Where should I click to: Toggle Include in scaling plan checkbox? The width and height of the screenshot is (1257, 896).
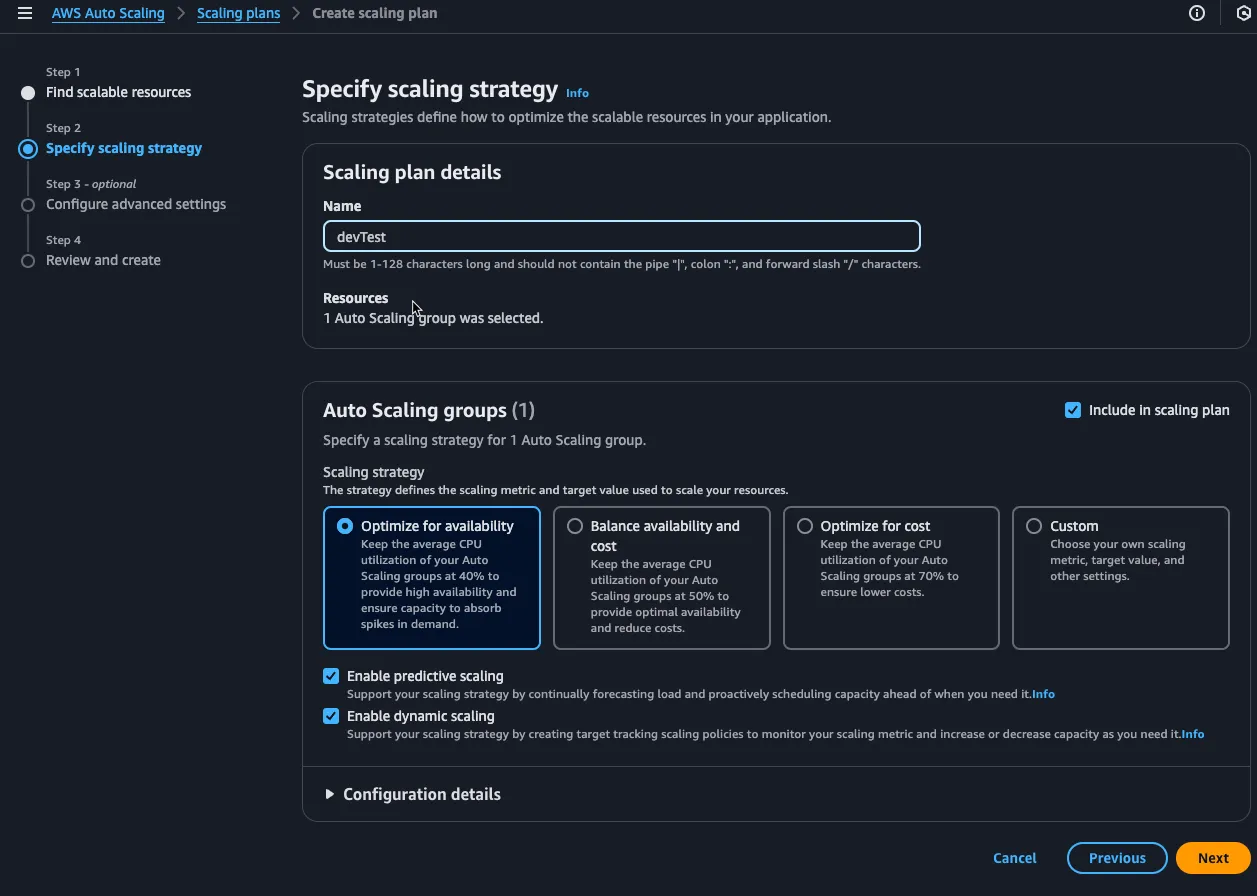(x=1073, y=410)
